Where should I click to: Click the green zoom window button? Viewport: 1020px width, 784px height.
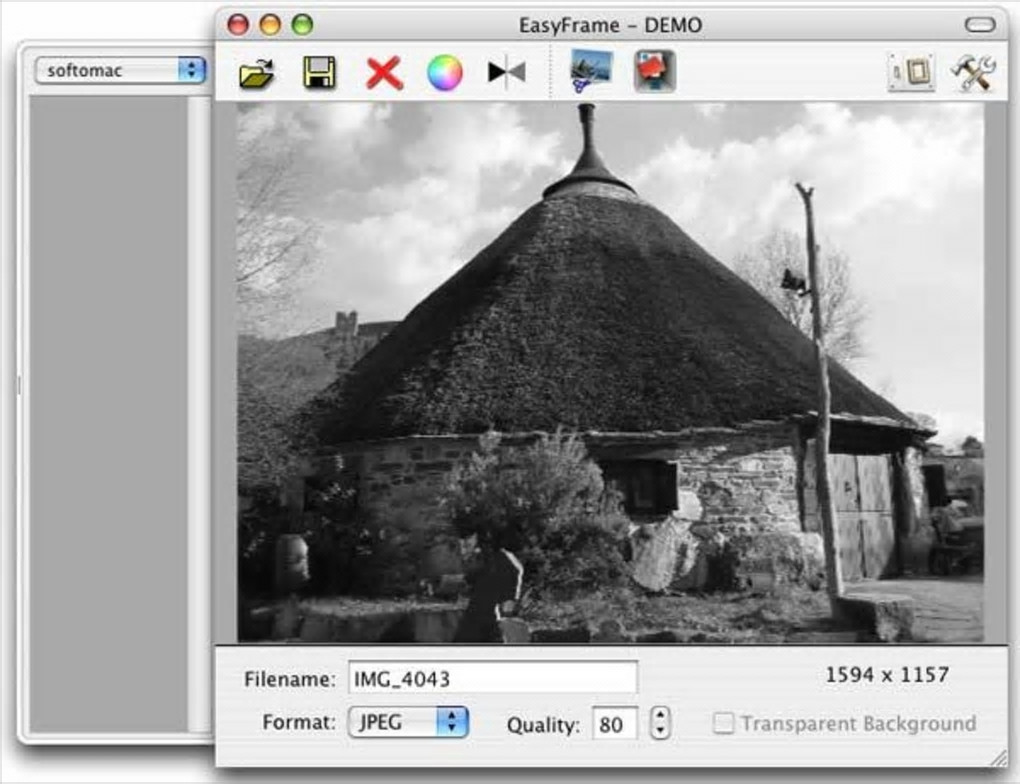pyautogui.click(x=302, y=25)
